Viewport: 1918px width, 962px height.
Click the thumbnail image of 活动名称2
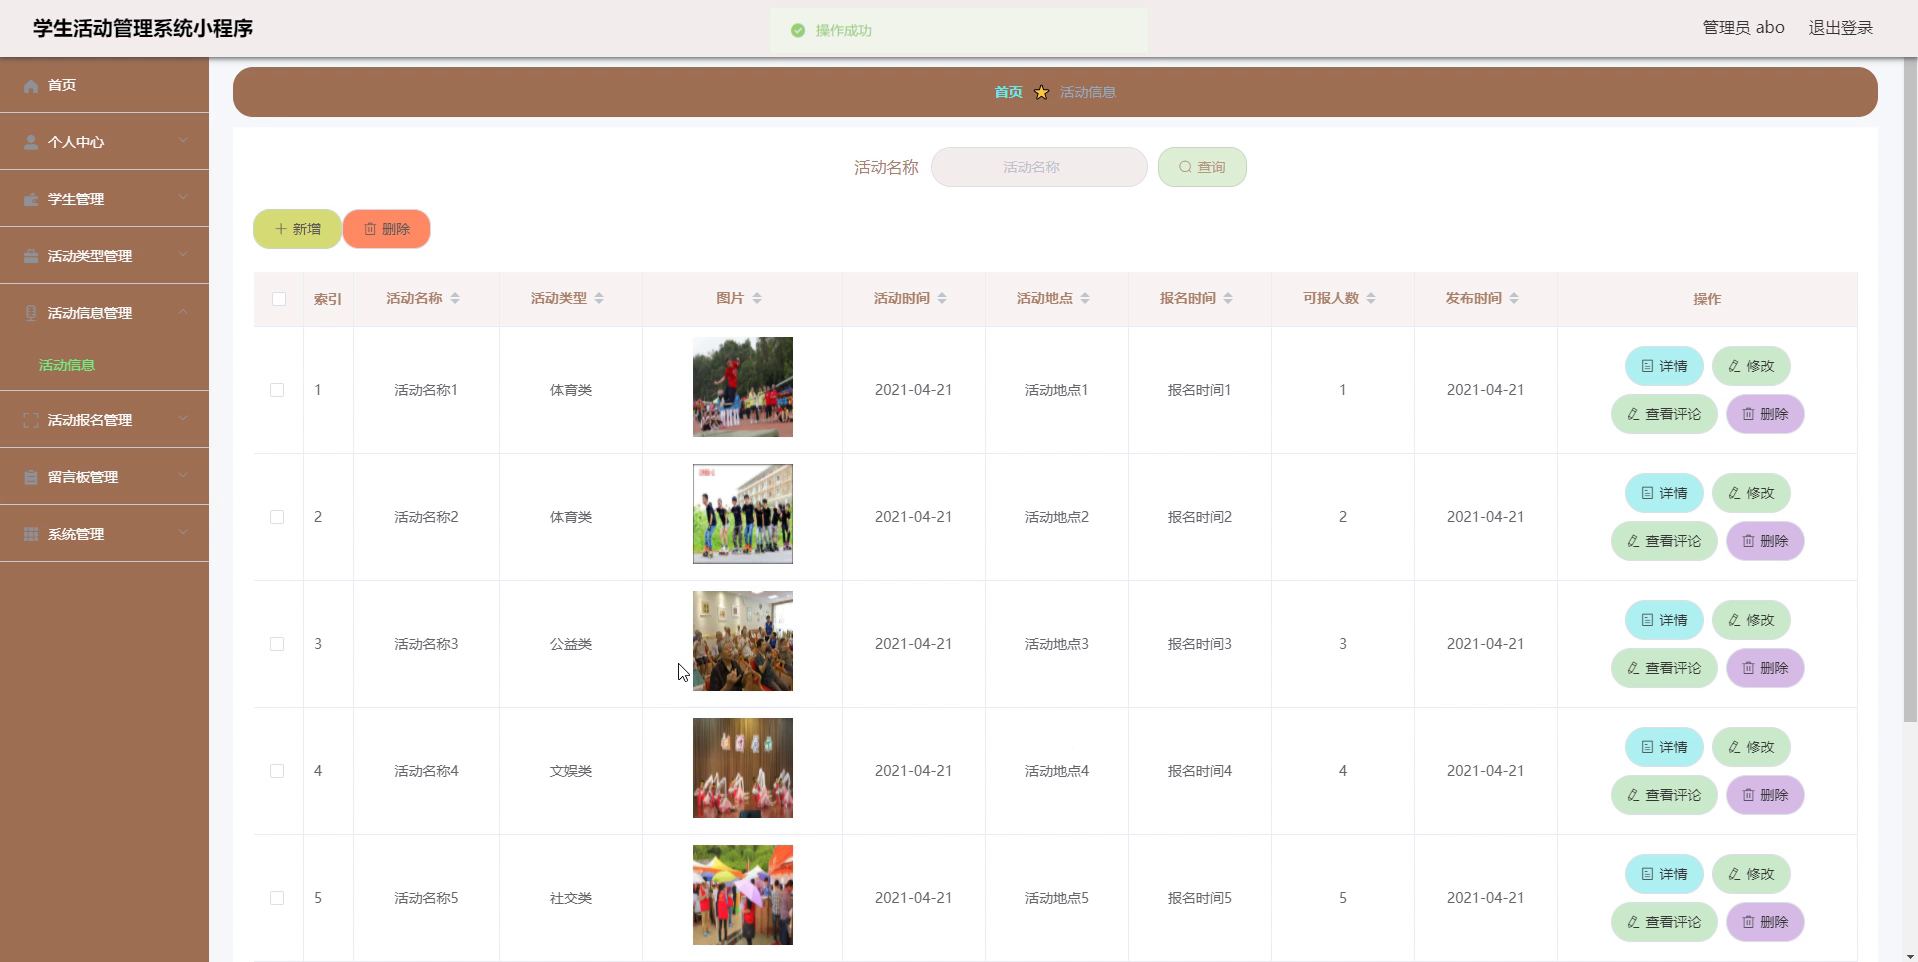click(x=743, y=514)
